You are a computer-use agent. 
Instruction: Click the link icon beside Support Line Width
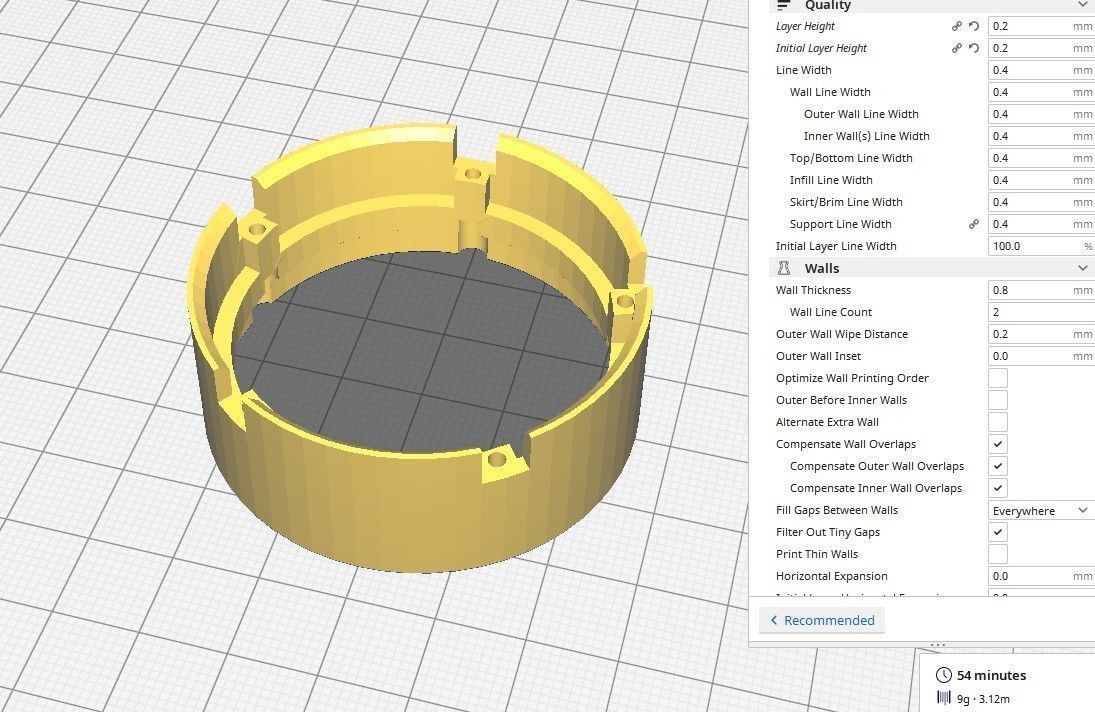(973, 224)
